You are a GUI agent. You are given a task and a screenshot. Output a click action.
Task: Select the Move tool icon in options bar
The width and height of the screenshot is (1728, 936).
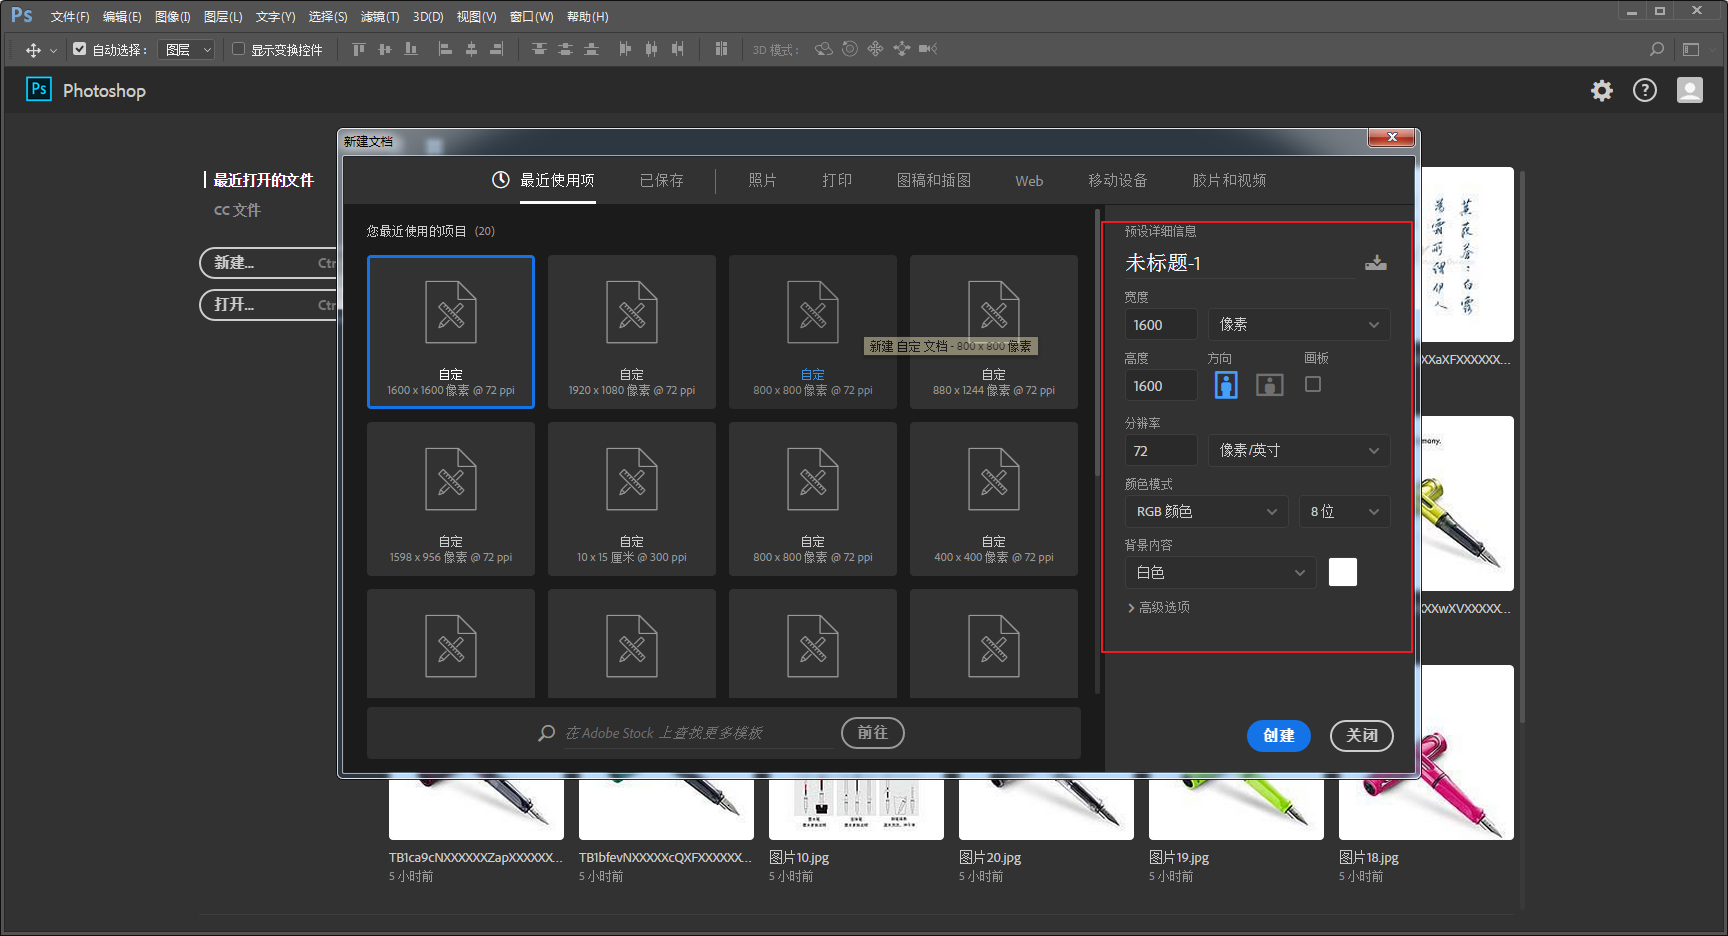[x=33, y=50]
